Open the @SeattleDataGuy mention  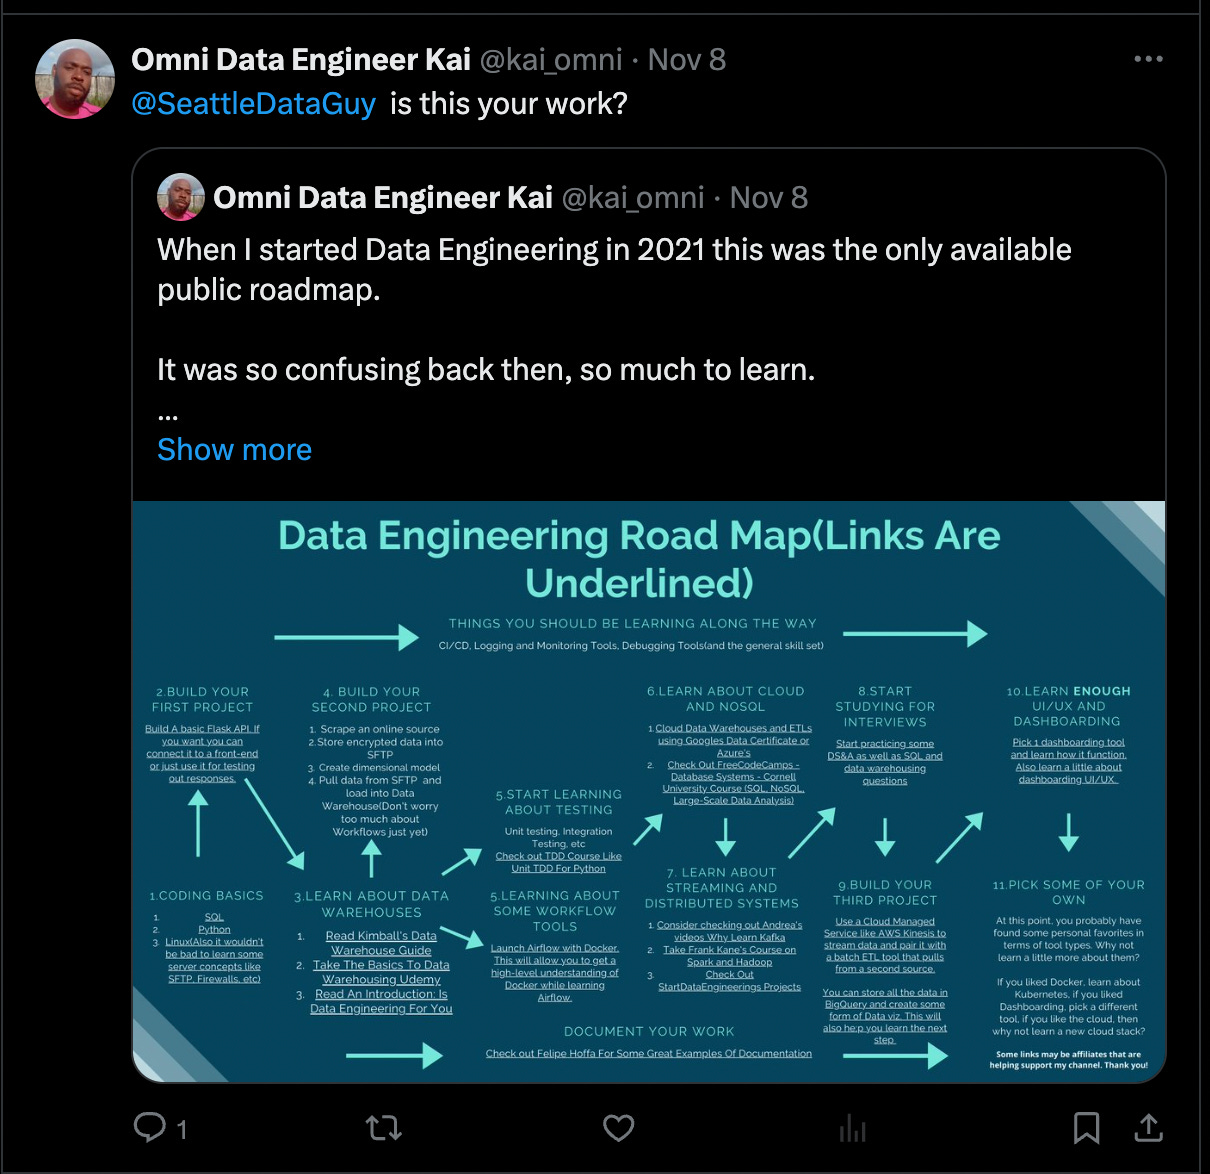tap(254, 103)
